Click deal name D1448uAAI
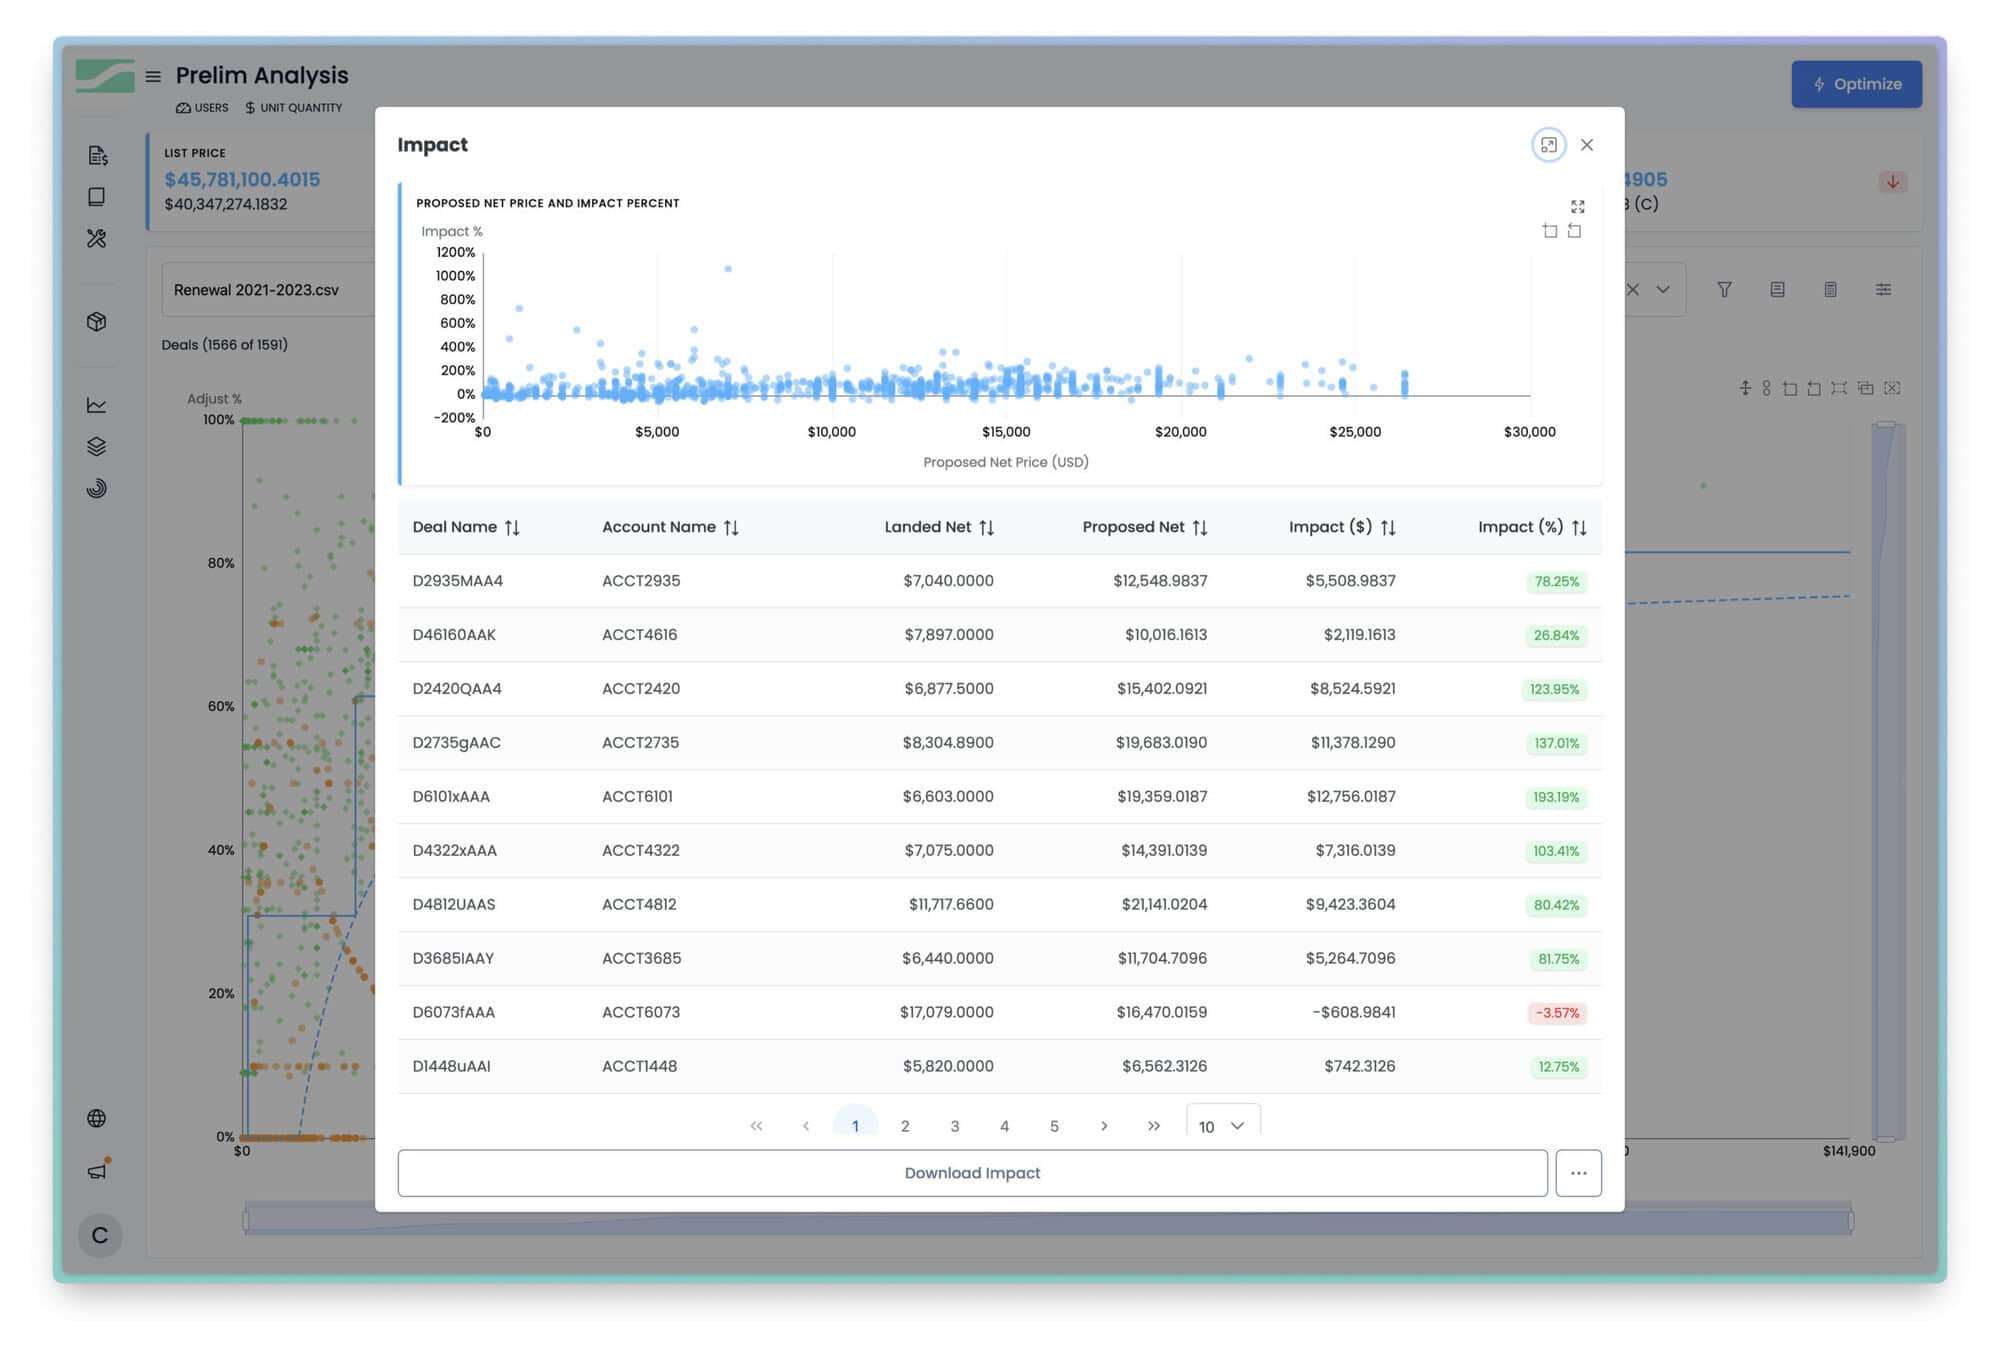This screenshot has height=1353, width=2000. click(451, 1066)
